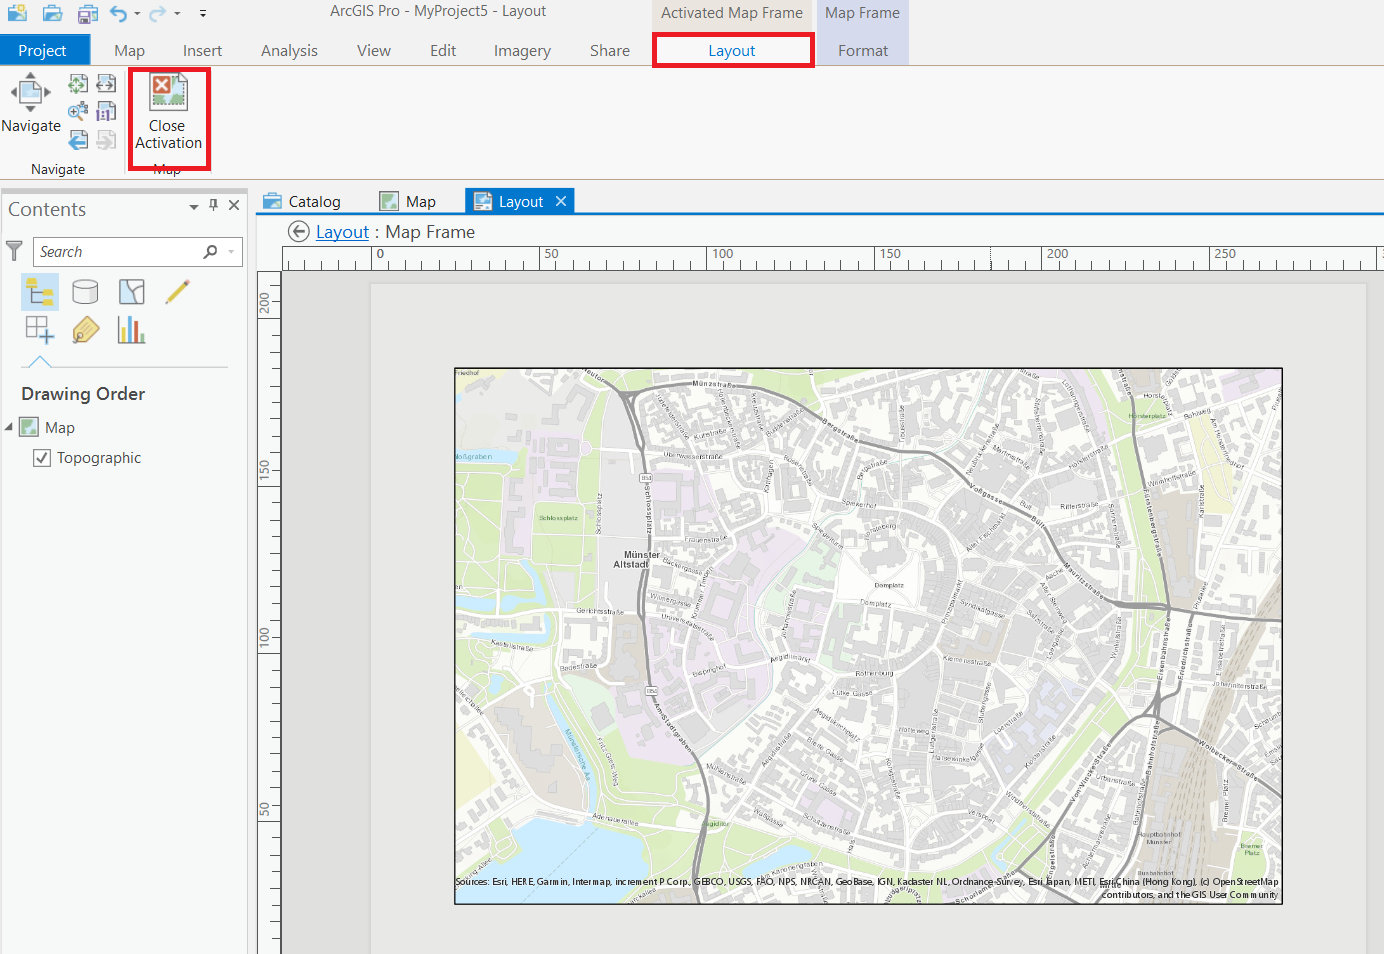Image resolution: width=1384 pixels, height=954 pixels.
Task: Switch to List By Labeling tag icon
Action: [x=86, y=330]
